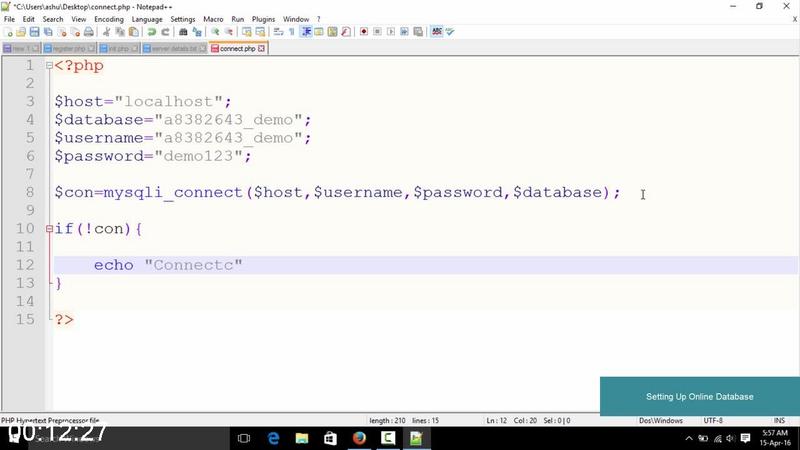Undo last edit with the green Undo arrow
800x450 pixels.
[152, 32]
